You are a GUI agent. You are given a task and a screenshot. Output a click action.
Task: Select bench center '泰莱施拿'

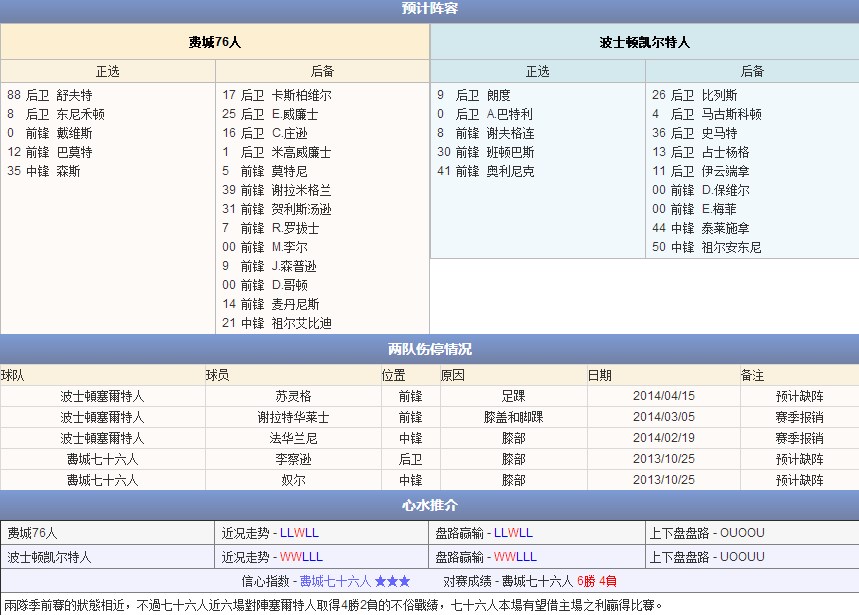point(725,228)
